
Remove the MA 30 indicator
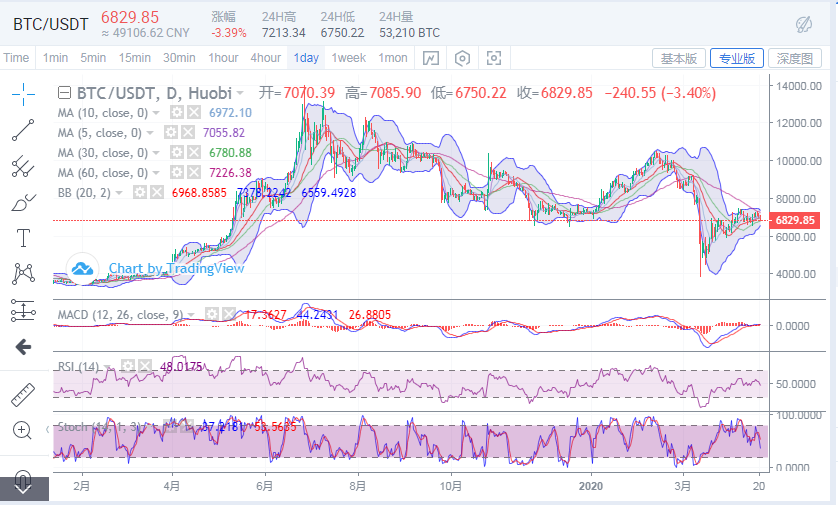click(194, 153)
